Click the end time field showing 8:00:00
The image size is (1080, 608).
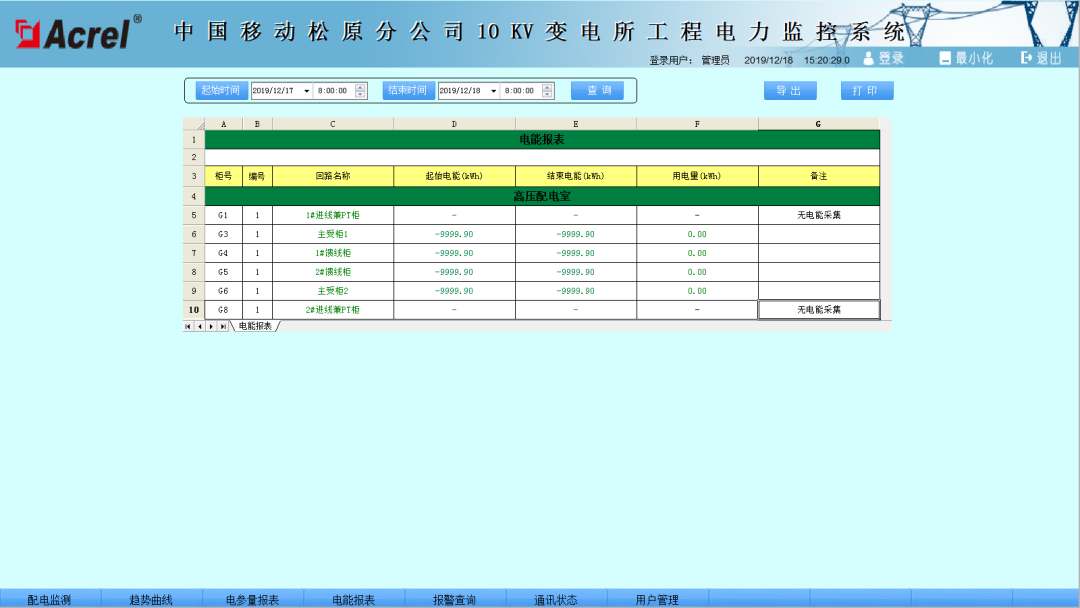coord(521,90)
